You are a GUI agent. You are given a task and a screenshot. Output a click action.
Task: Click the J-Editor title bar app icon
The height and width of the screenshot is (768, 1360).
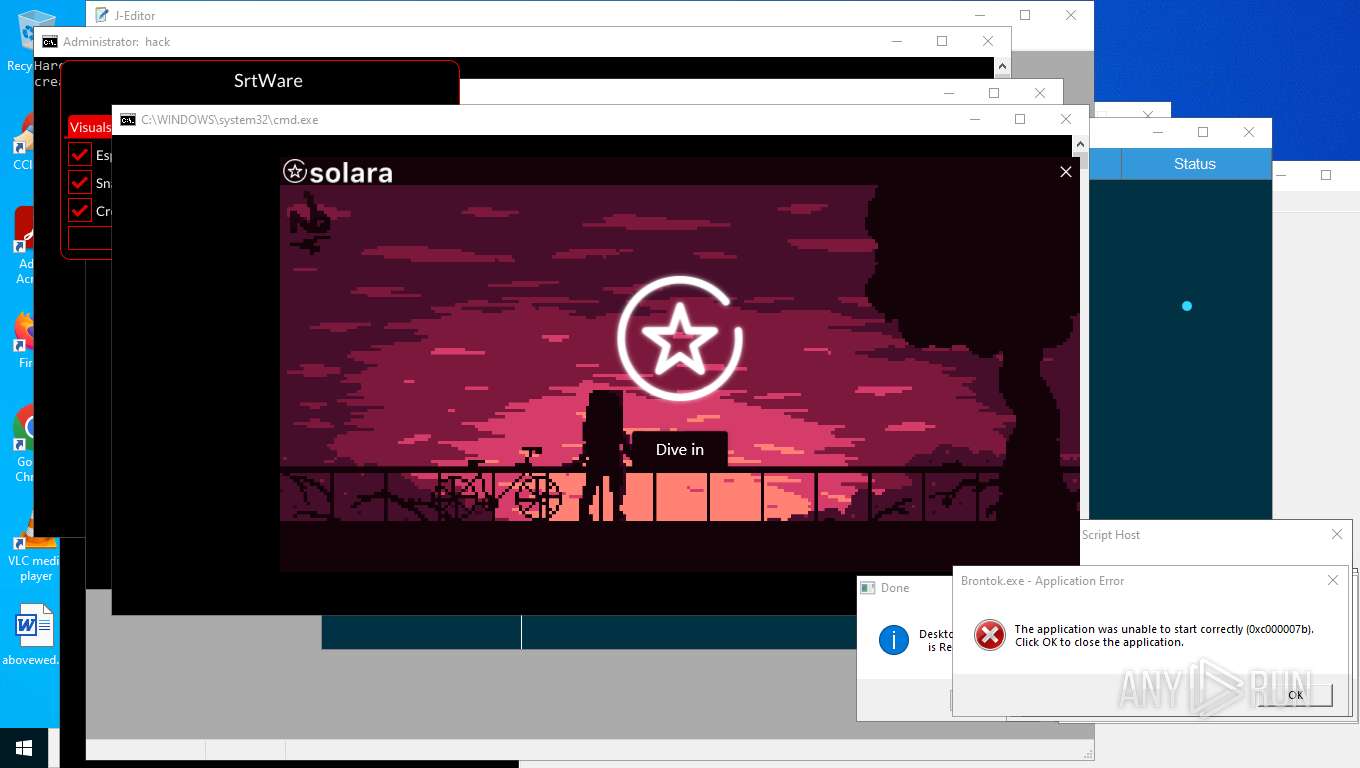(101, 15)
